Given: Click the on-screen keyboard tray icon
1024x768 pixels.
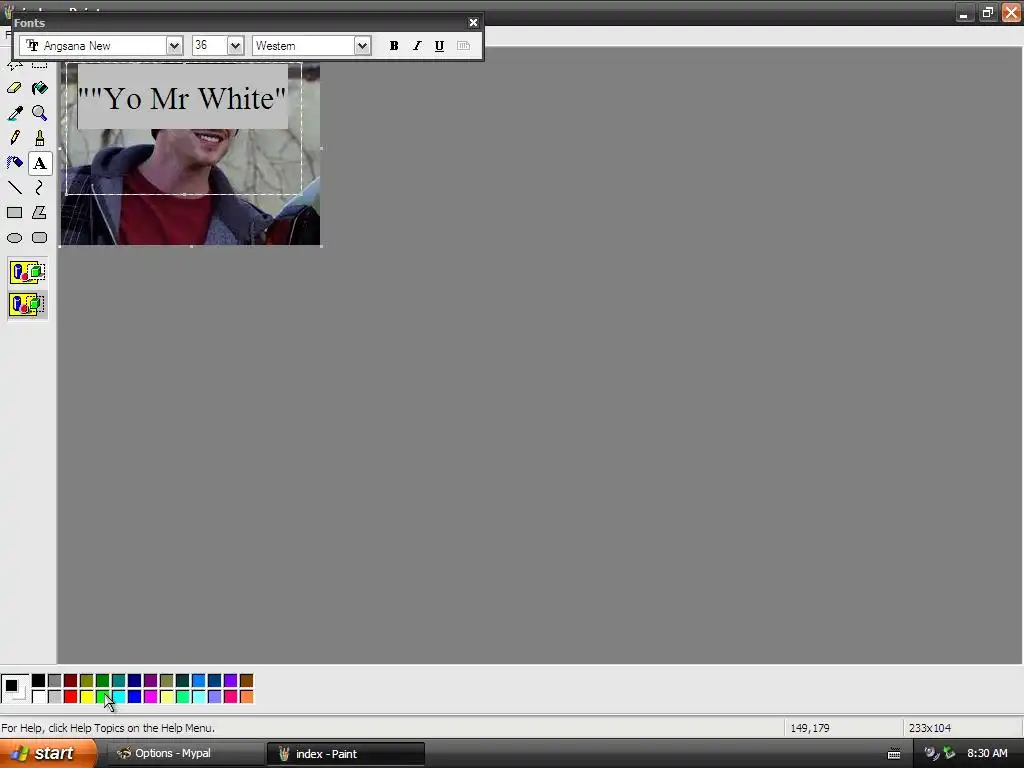Looking at the screenshot, I should [x=894, y=754].
